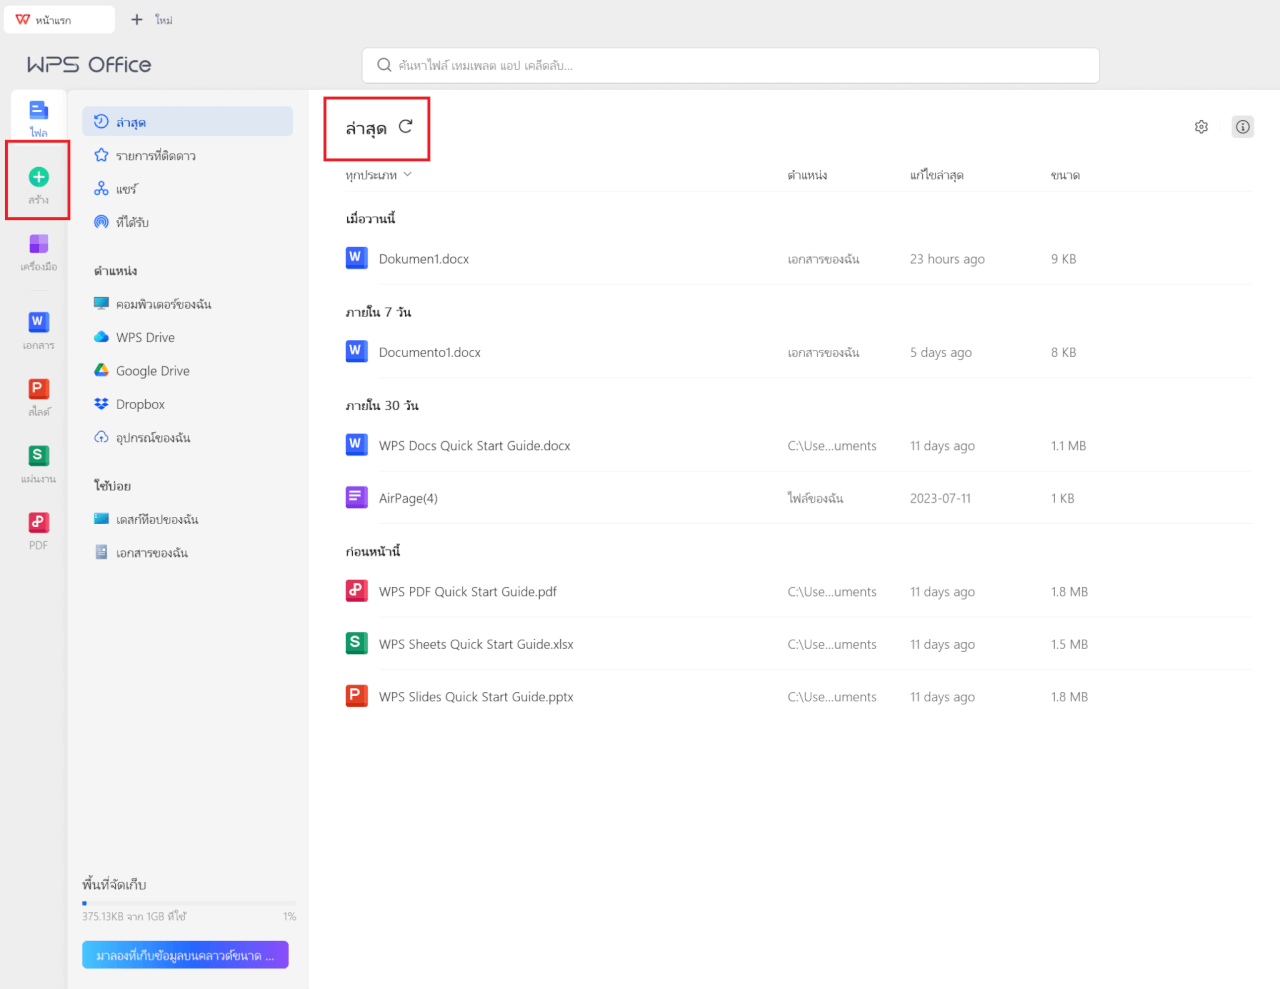
Task: Open the Presentation slides icon in the rail
Action: [38, 388]
